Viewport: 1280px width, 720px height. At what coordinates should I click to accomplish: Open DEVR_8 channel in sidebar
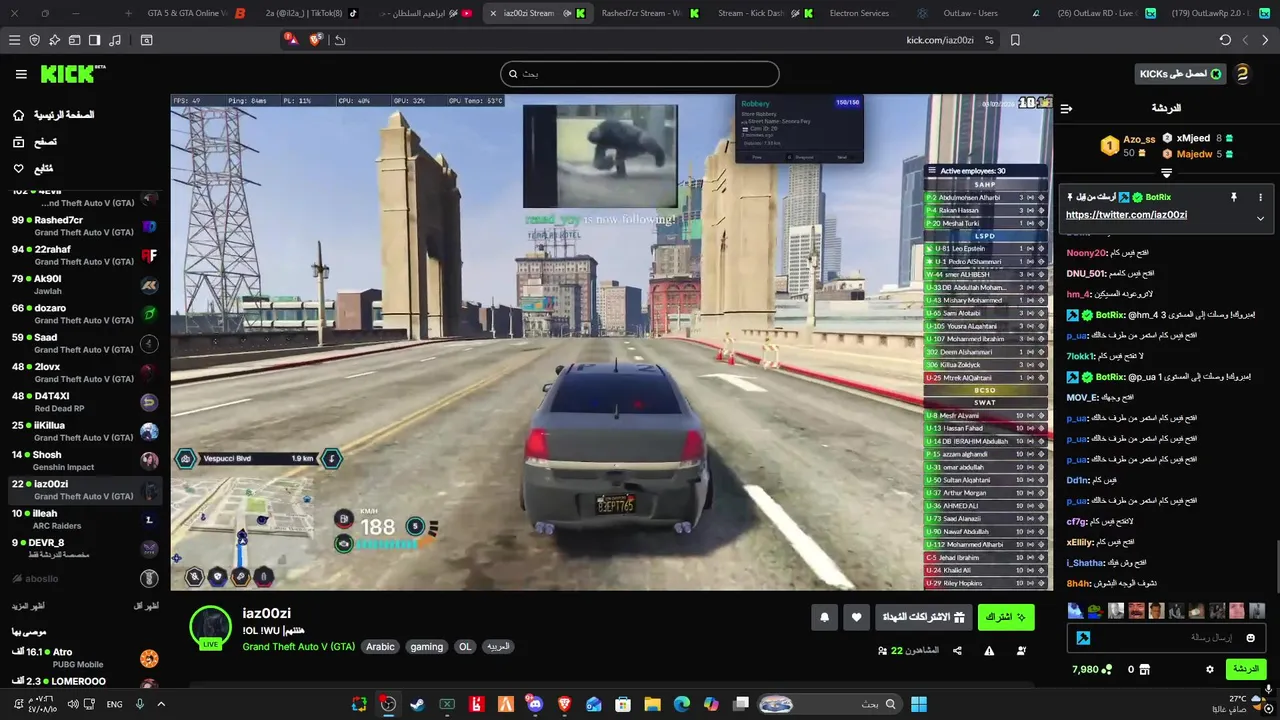tap(84, 548)
